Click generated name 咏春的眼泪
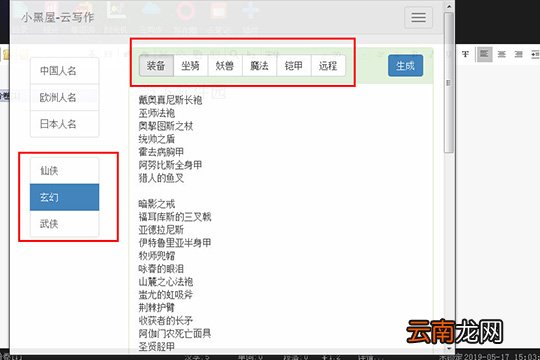 (161, 269)
